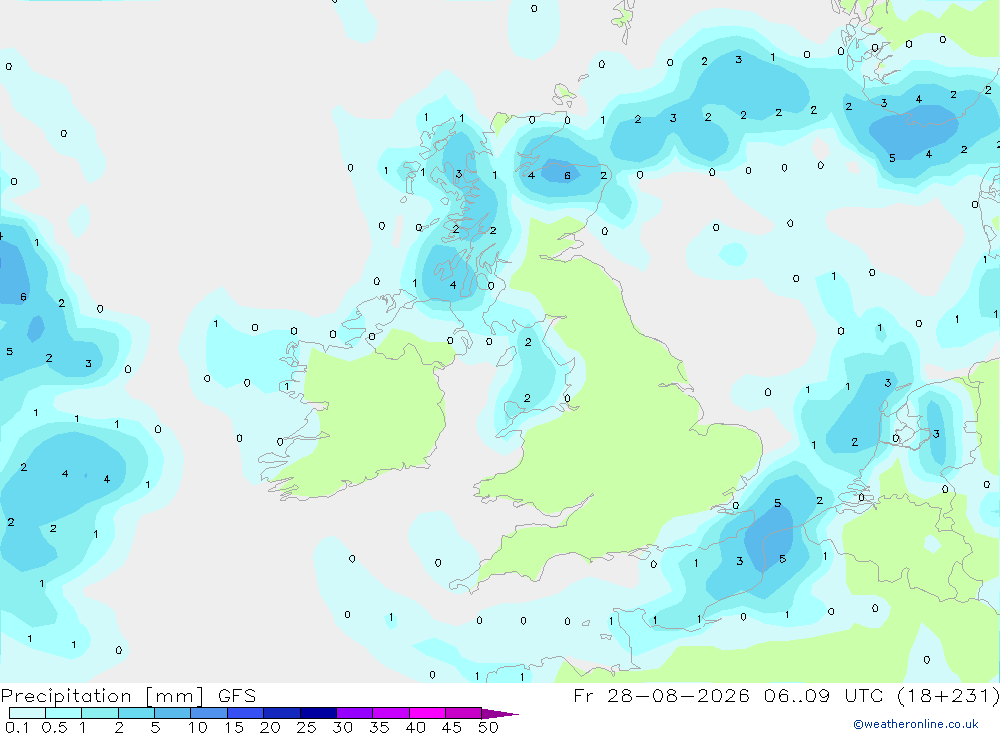Click legend scale label "10"
Image resolution: width=1000 pixels, height=733 pixels.
[x=198, y=727]
